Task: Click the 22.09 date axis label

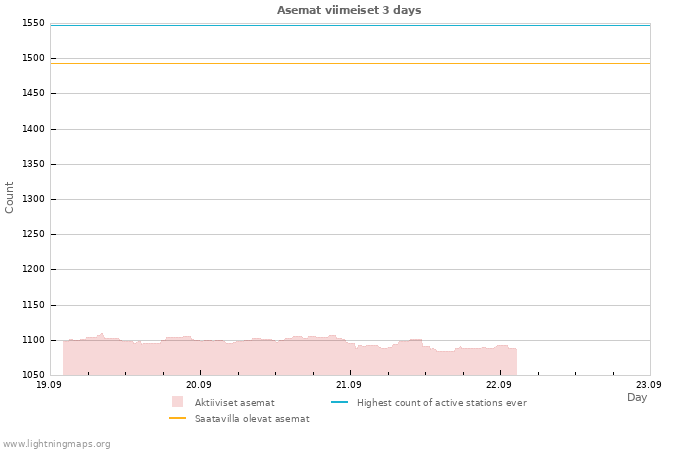Action: [x=499, y=385]
